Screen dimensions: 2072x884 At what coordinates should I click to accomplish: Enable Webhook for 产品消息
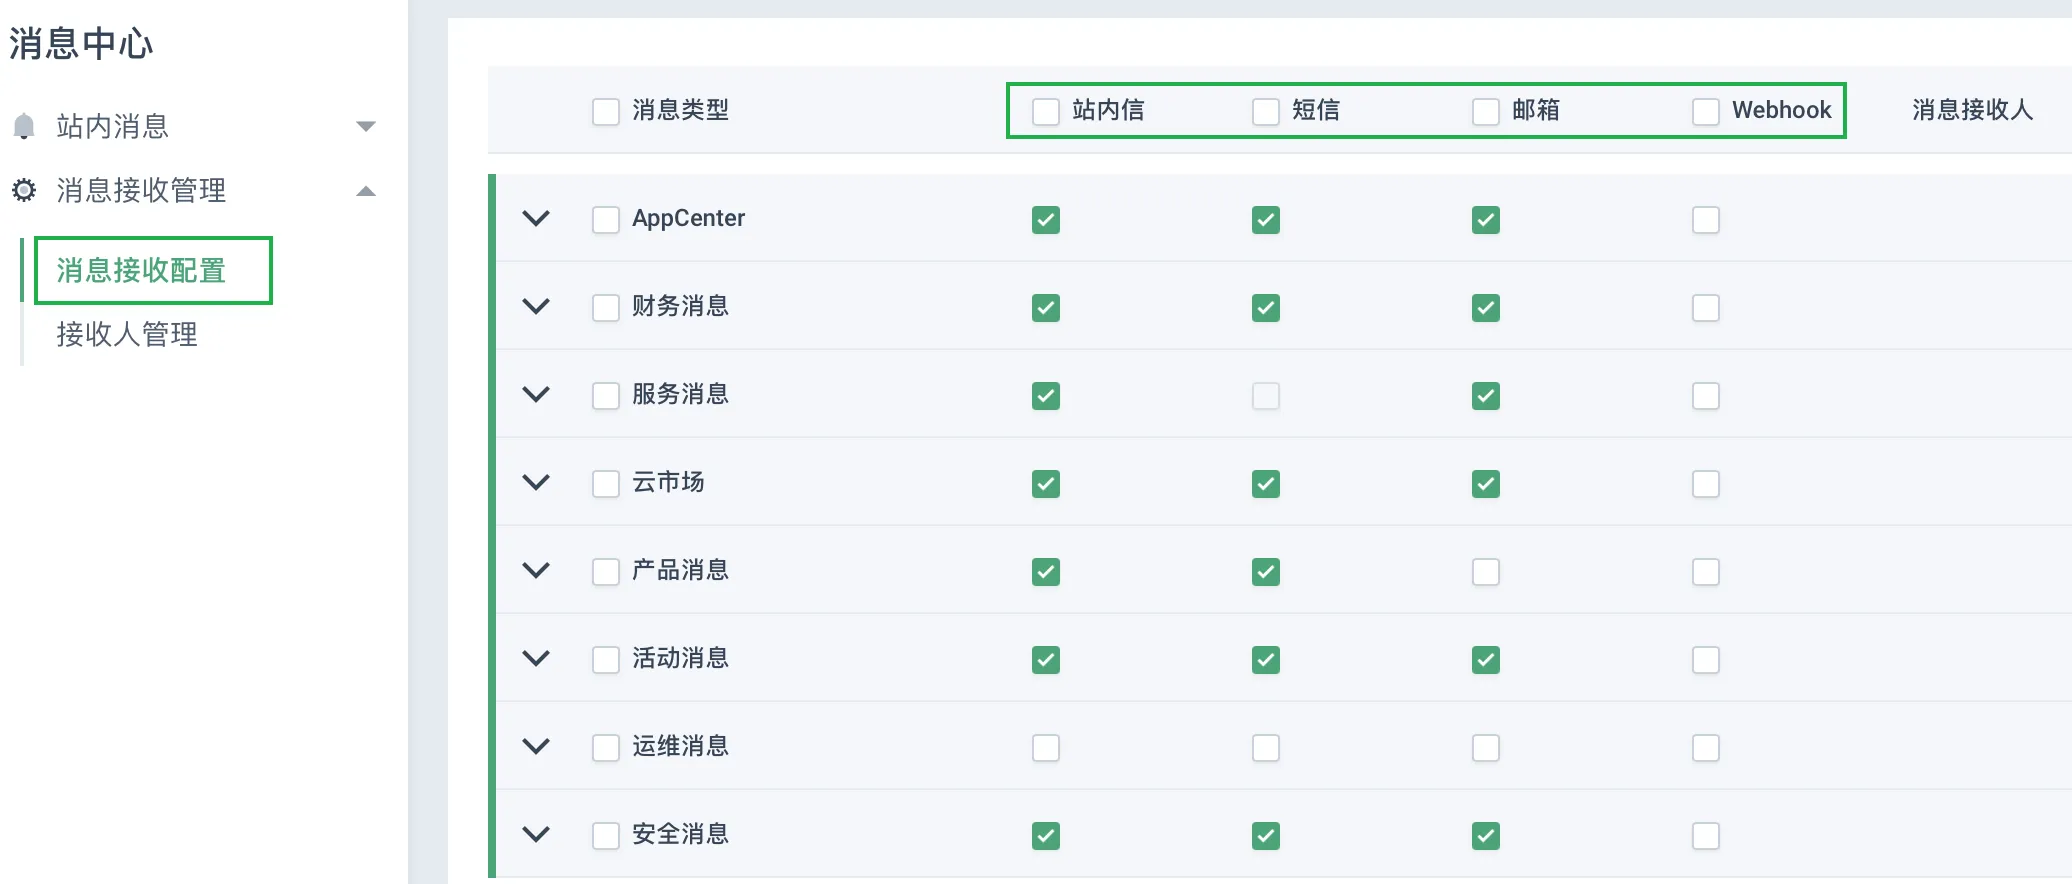point(1706,572)
